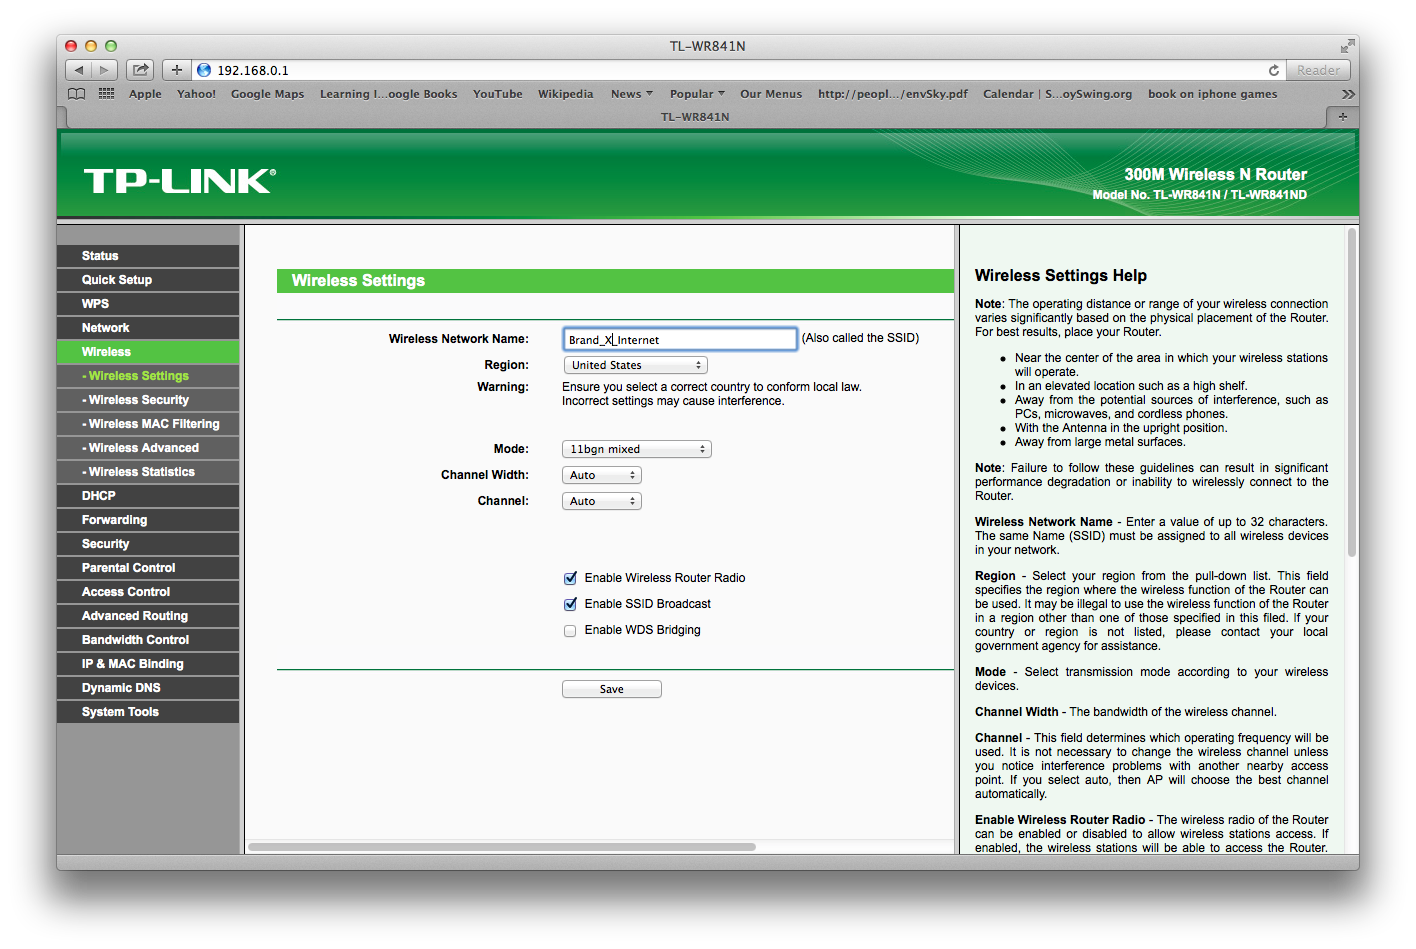
Task: Reload the page with refresh icon
Action: (x=1273, y=70)
